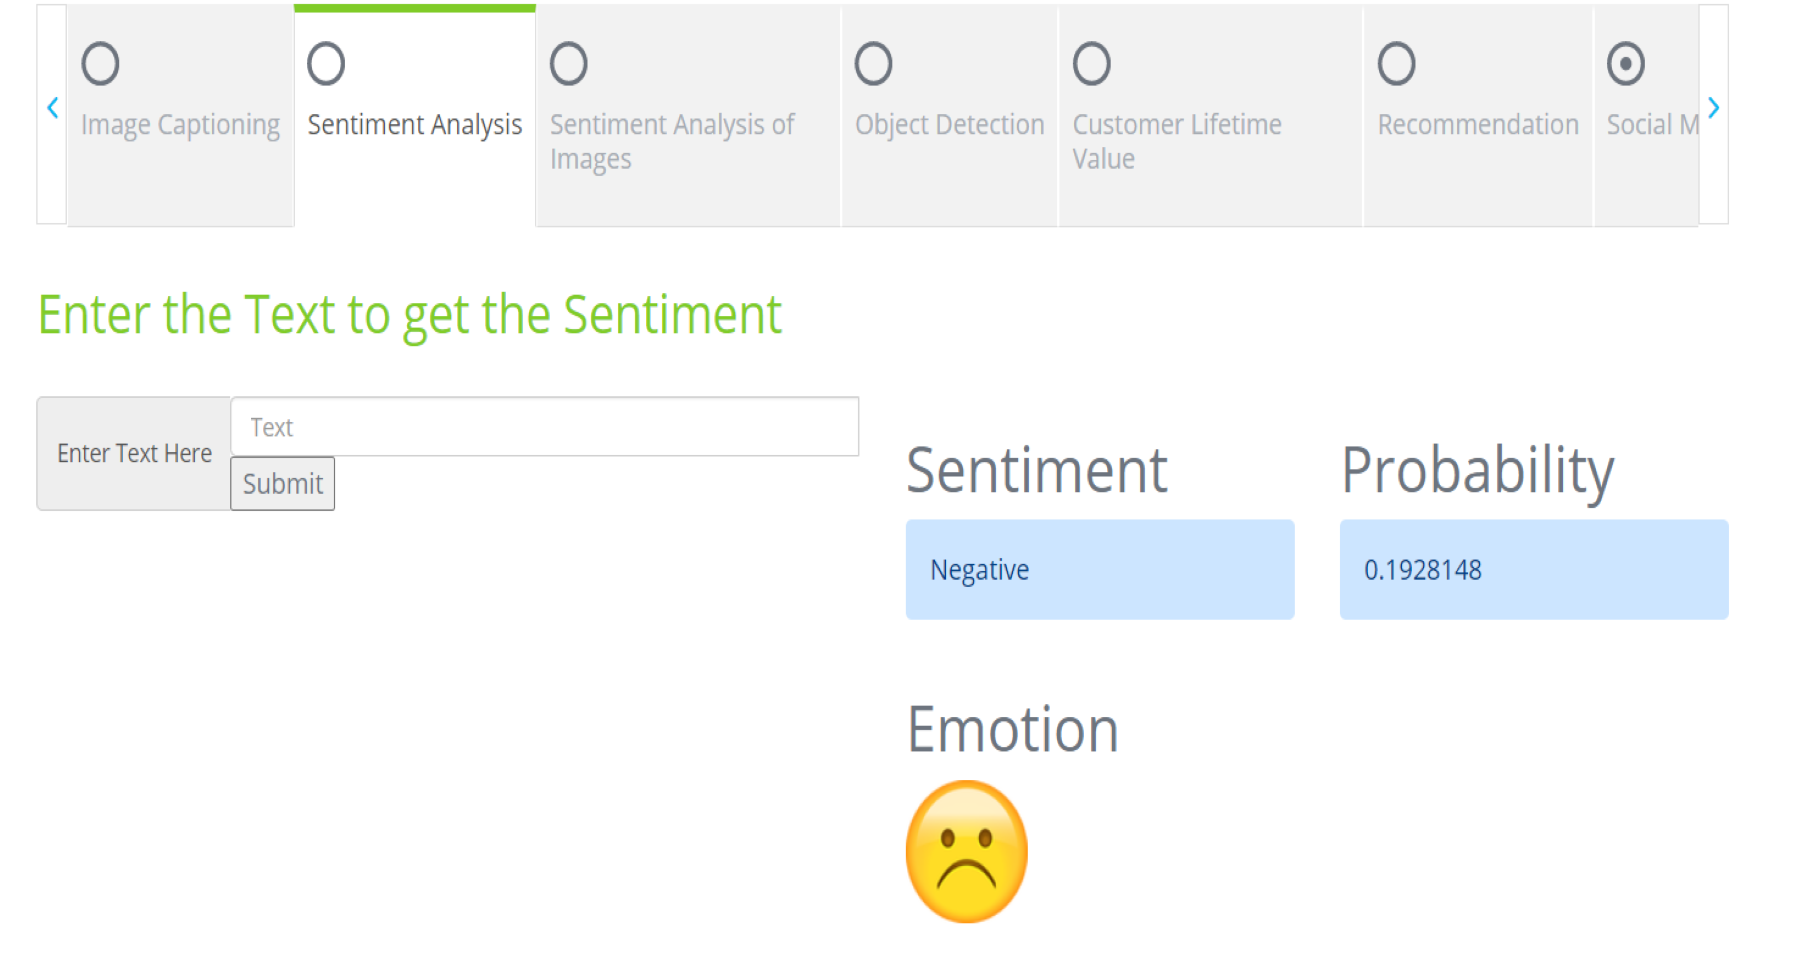The height and width of the screenshot is (958, 1795).
Task: Switch to Sentiment Analysis of Images tab
Action: click(672, 141)
